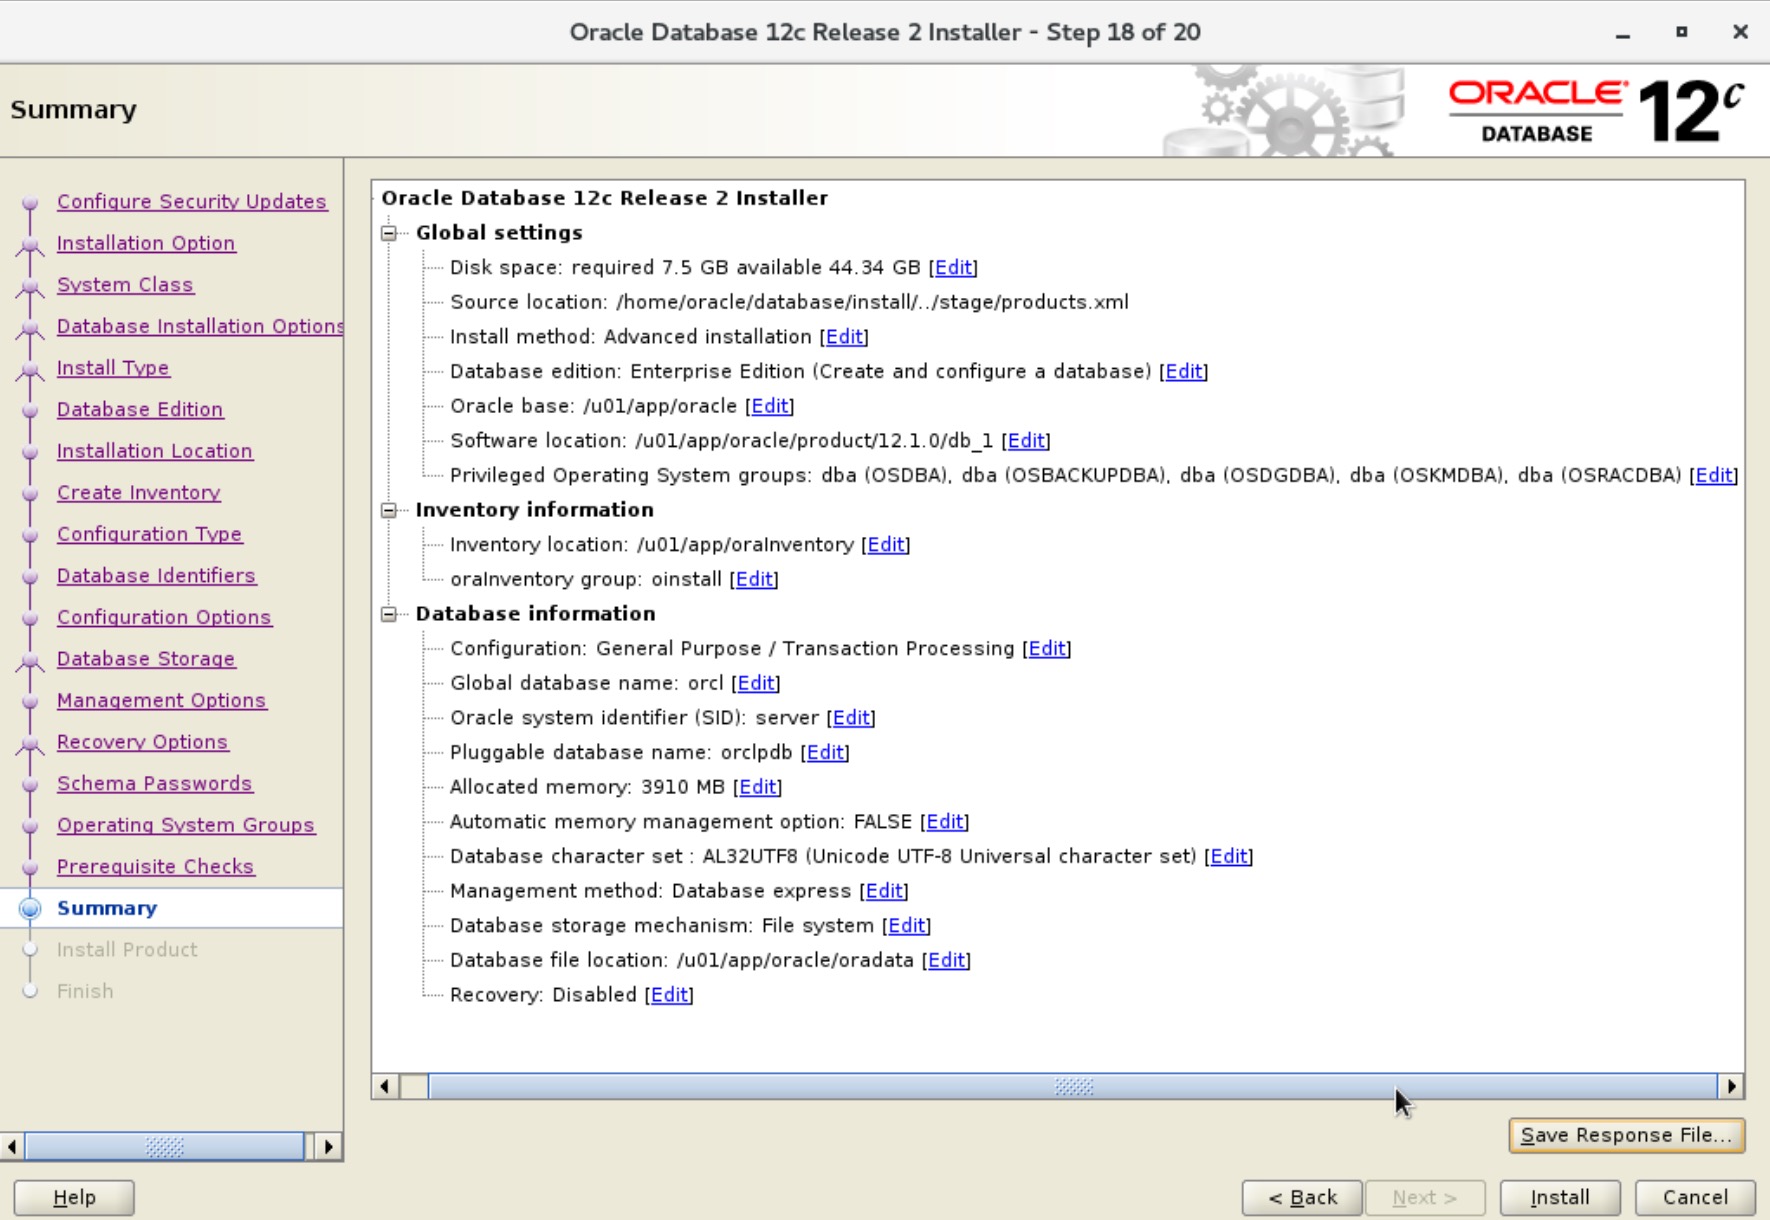
Task: Click the step list scroll-right arrow
Action: pos(328,1147)
